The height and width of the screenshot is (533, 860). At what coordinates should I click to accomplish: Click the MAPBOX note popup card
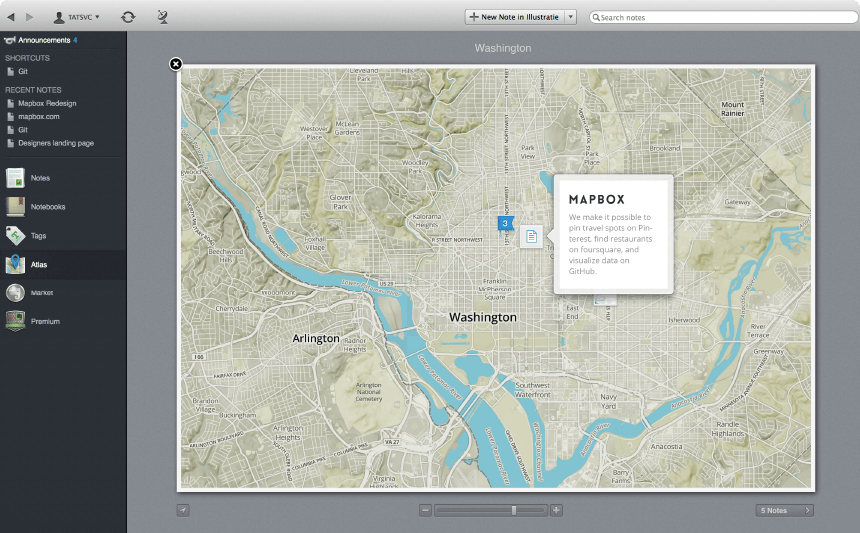613,234
